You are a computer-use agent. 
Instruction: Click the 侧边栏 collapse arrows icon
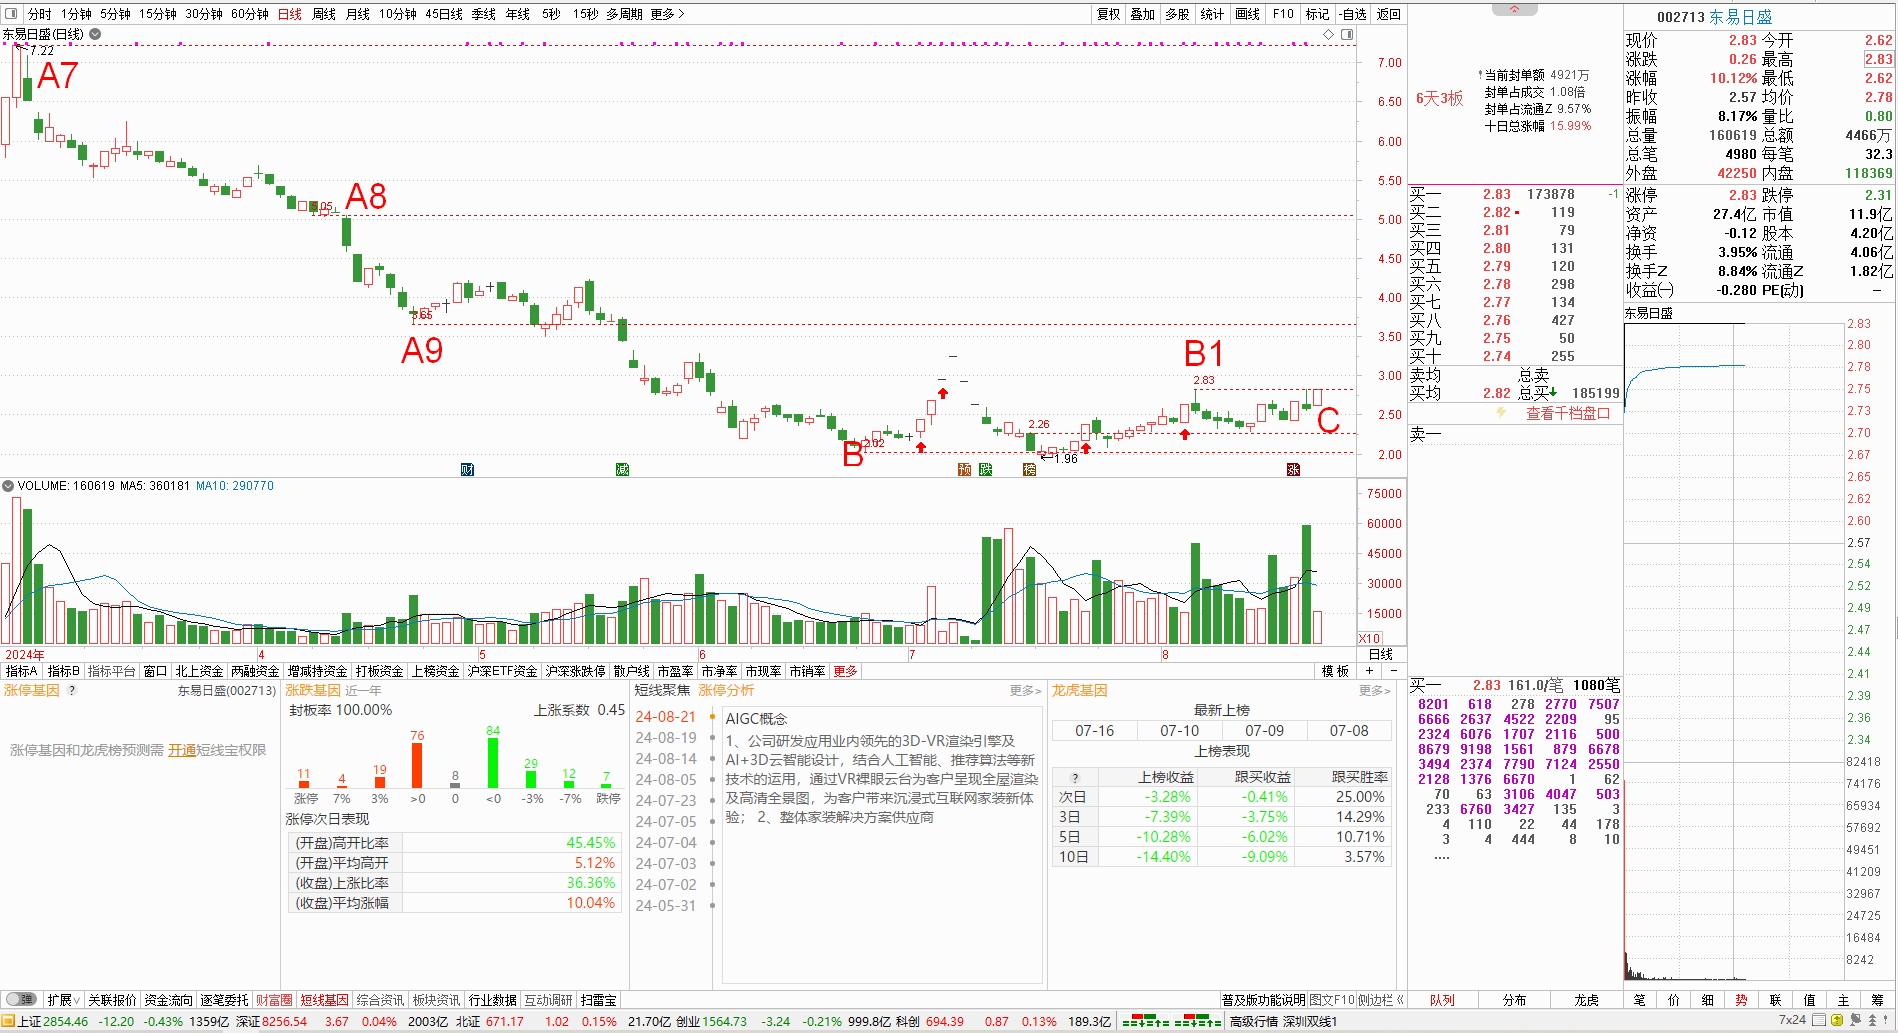[x=1400, y=1000]
